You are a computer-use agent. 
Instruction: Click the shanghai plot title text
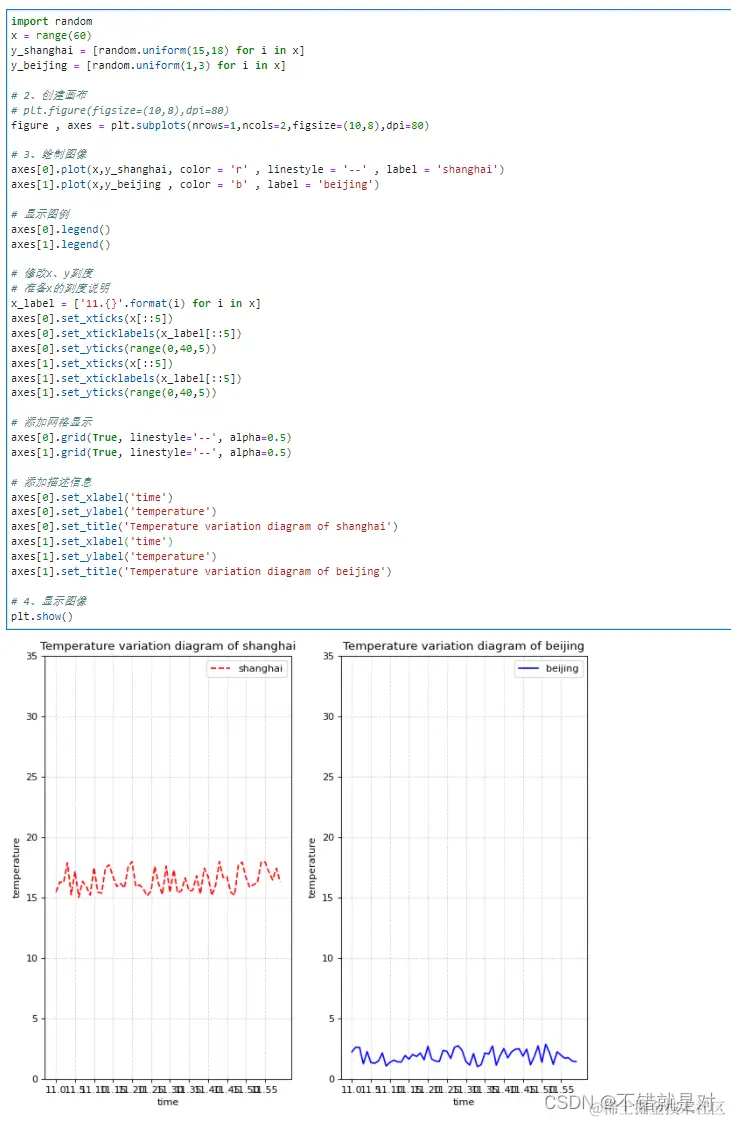[x=168, y=646]
